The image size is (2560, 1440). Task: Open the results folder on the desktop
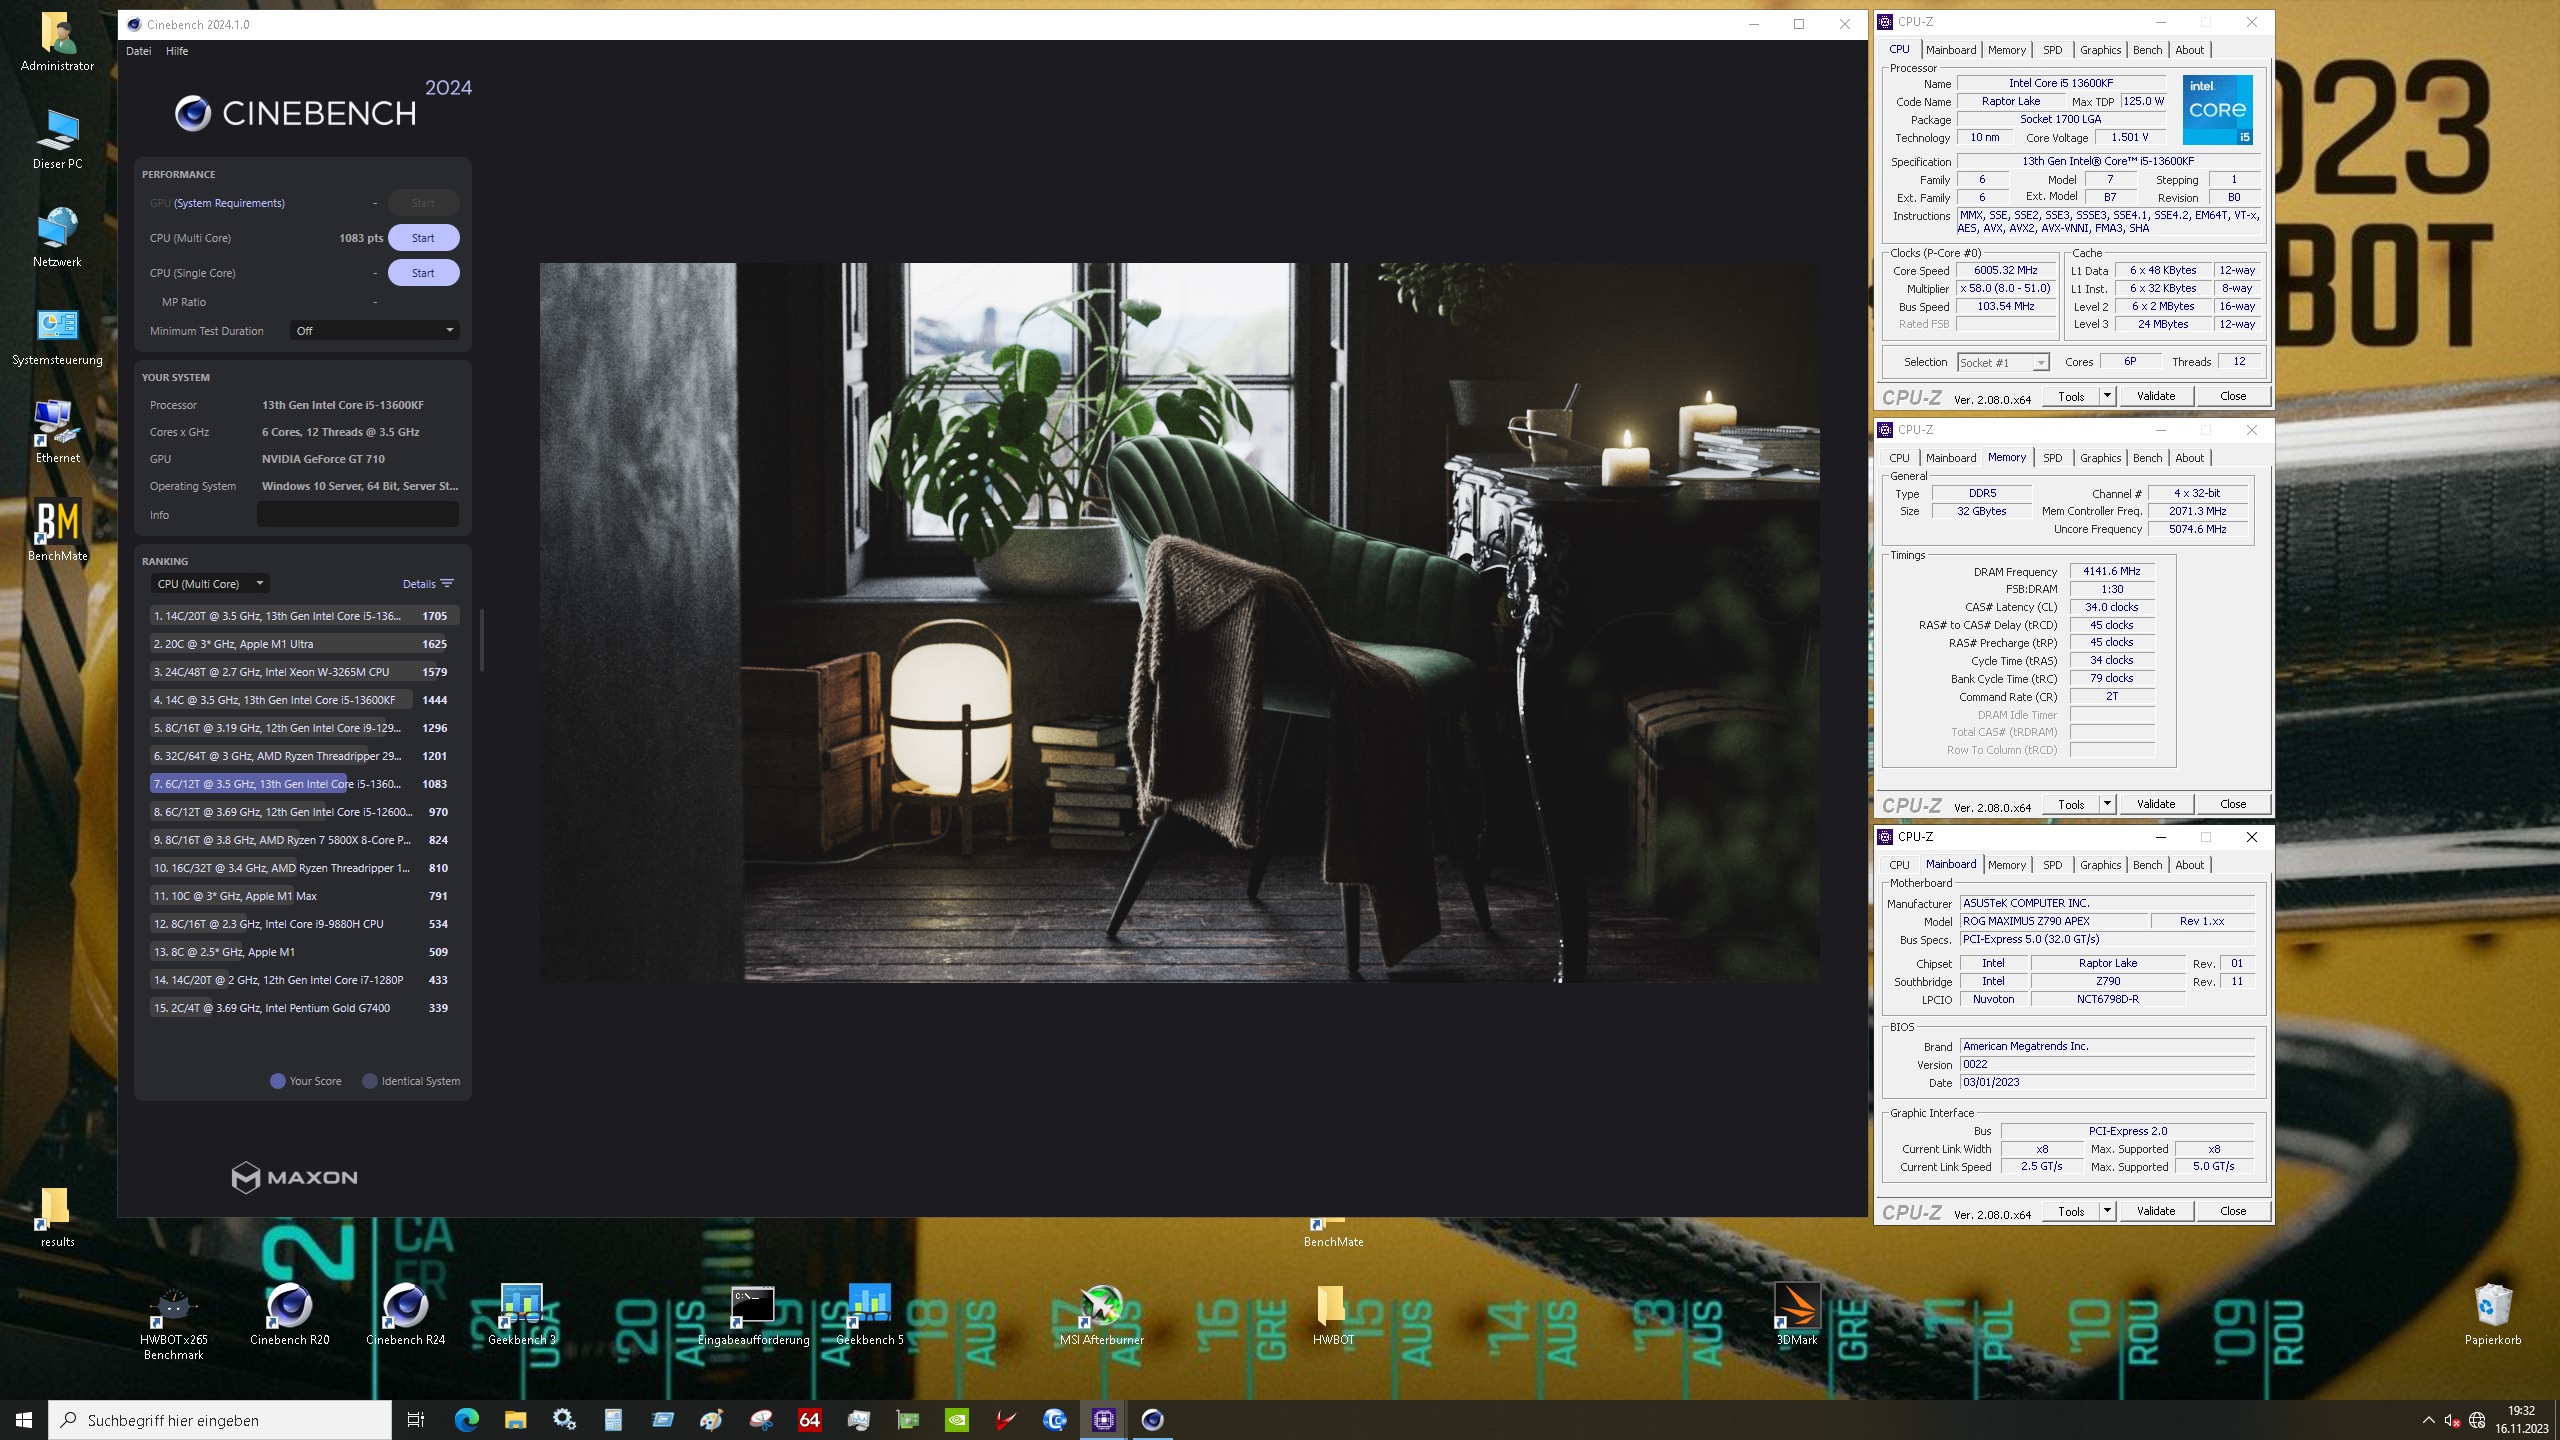click(58, 1218)
